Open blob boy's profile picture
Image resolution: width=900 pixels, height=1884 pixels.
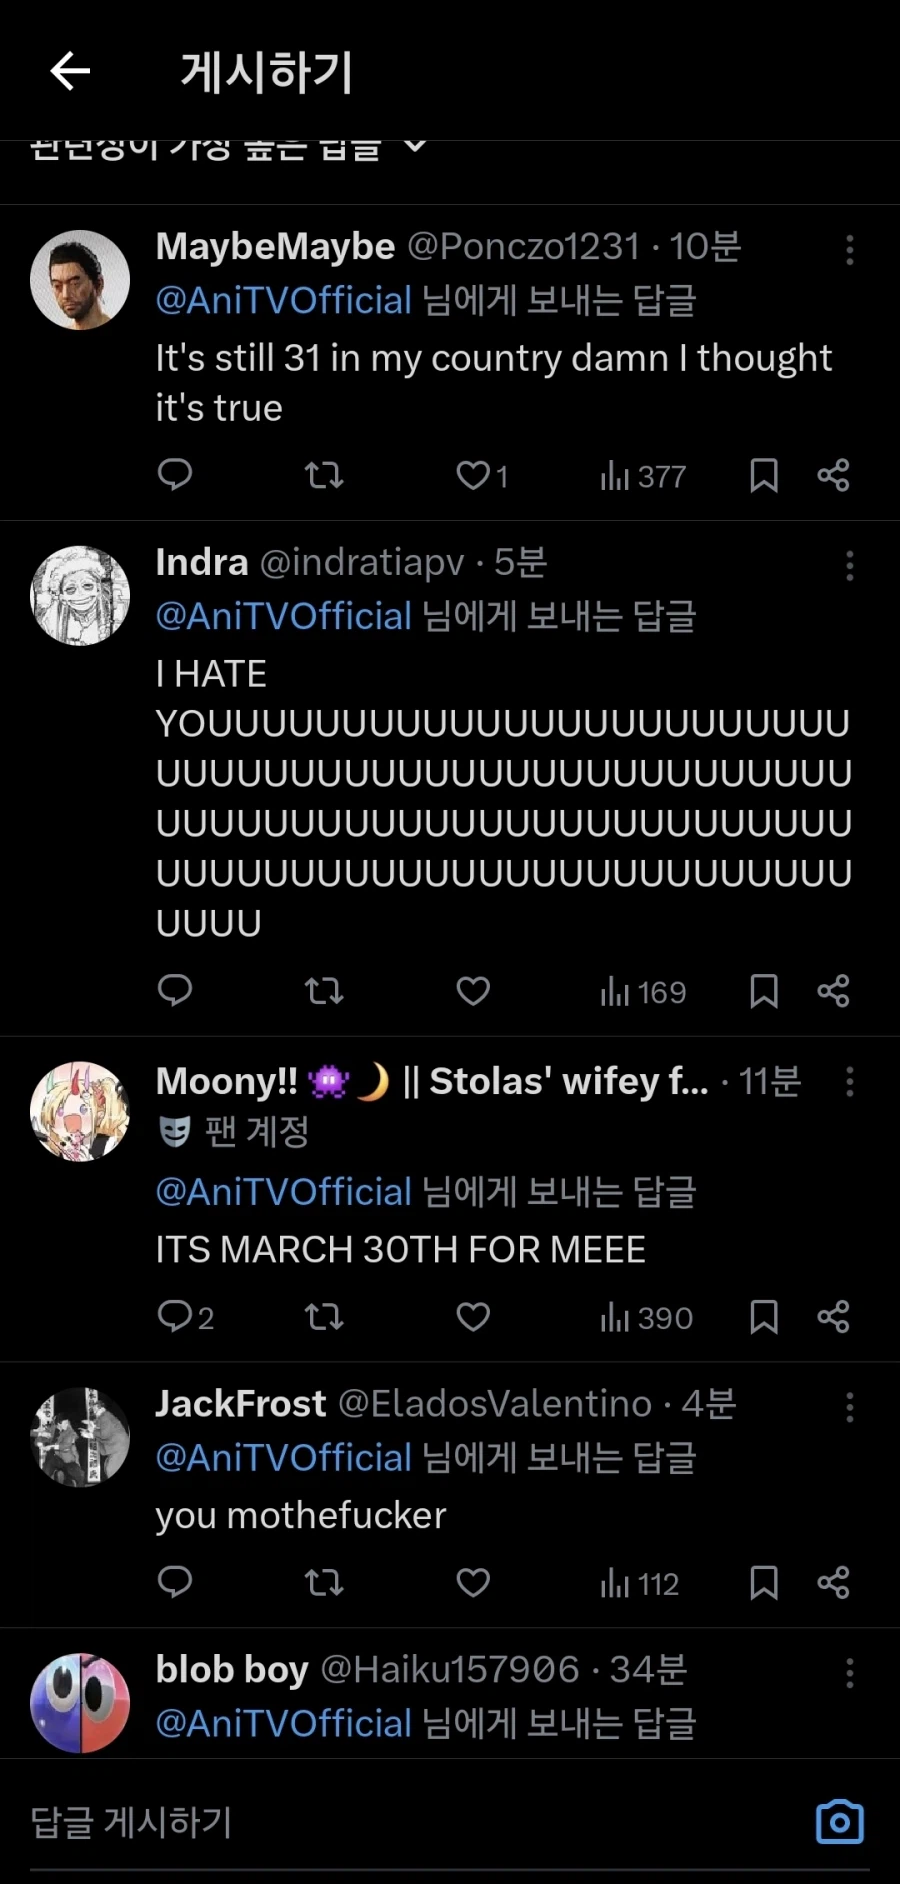click(x=80, y=1702)
